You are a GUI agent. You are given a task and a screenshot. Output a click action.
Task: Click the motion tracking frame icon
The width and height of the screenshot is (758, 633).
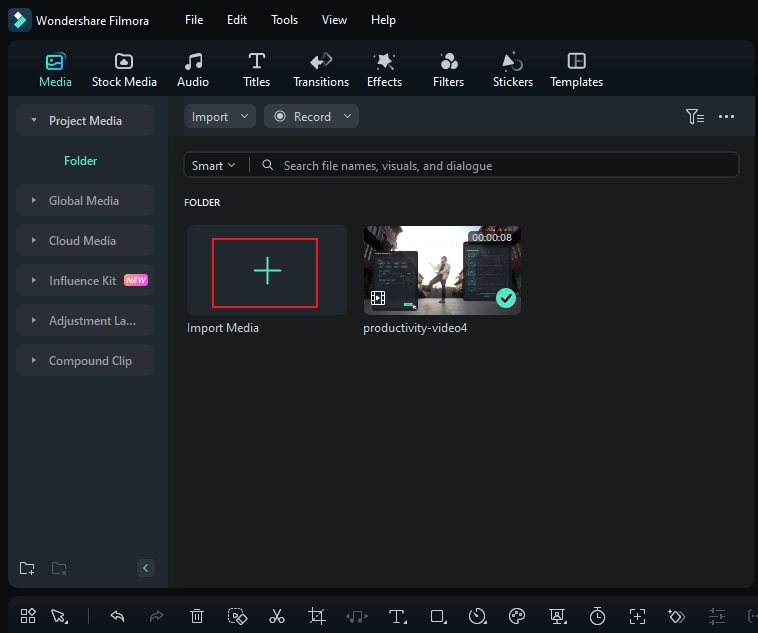pos(637,616)
